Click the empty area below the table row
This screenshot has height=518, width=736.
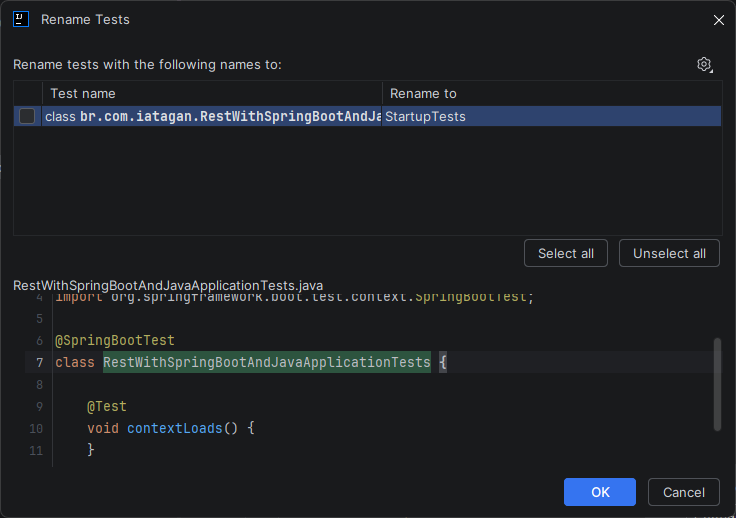tap(366, 180)
